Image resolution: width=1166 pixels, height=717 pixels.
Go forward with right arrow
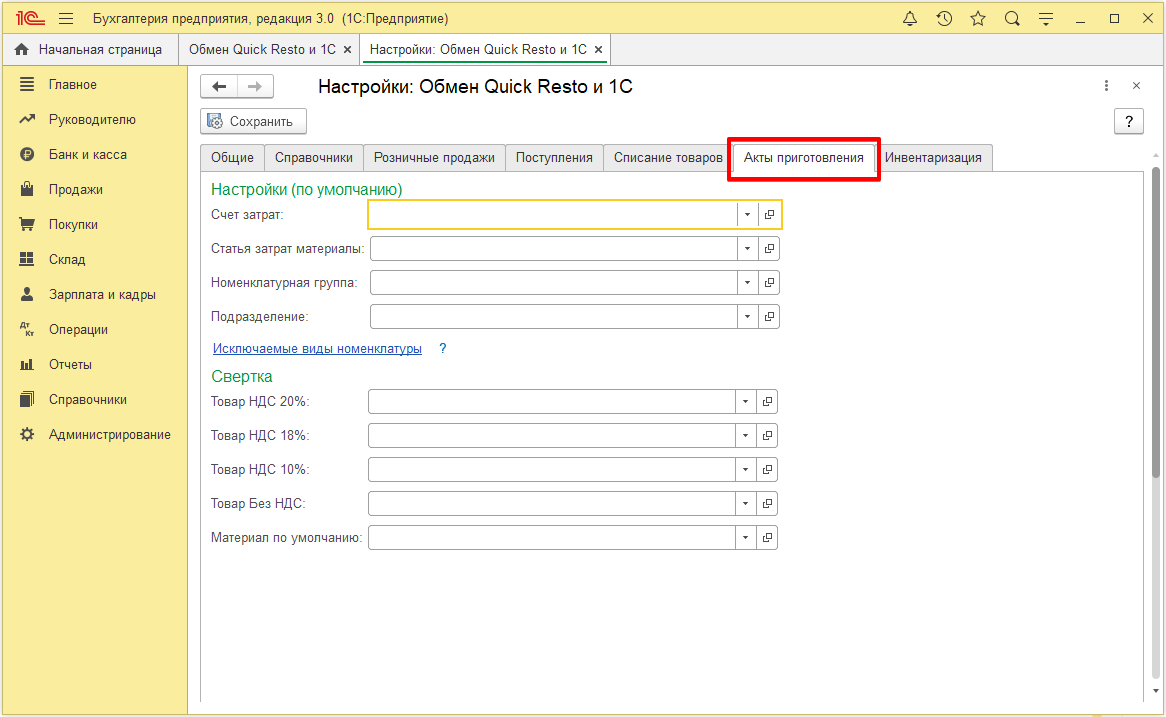coord(255,86)
